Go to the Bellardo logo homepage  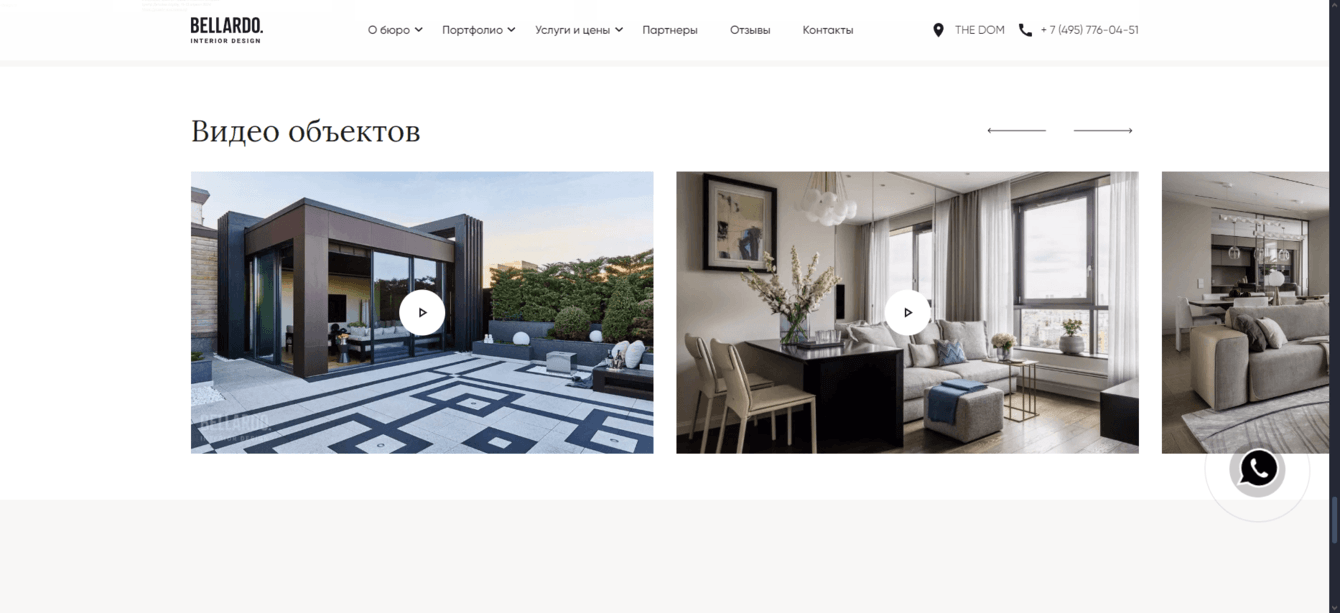pos(226,30)
